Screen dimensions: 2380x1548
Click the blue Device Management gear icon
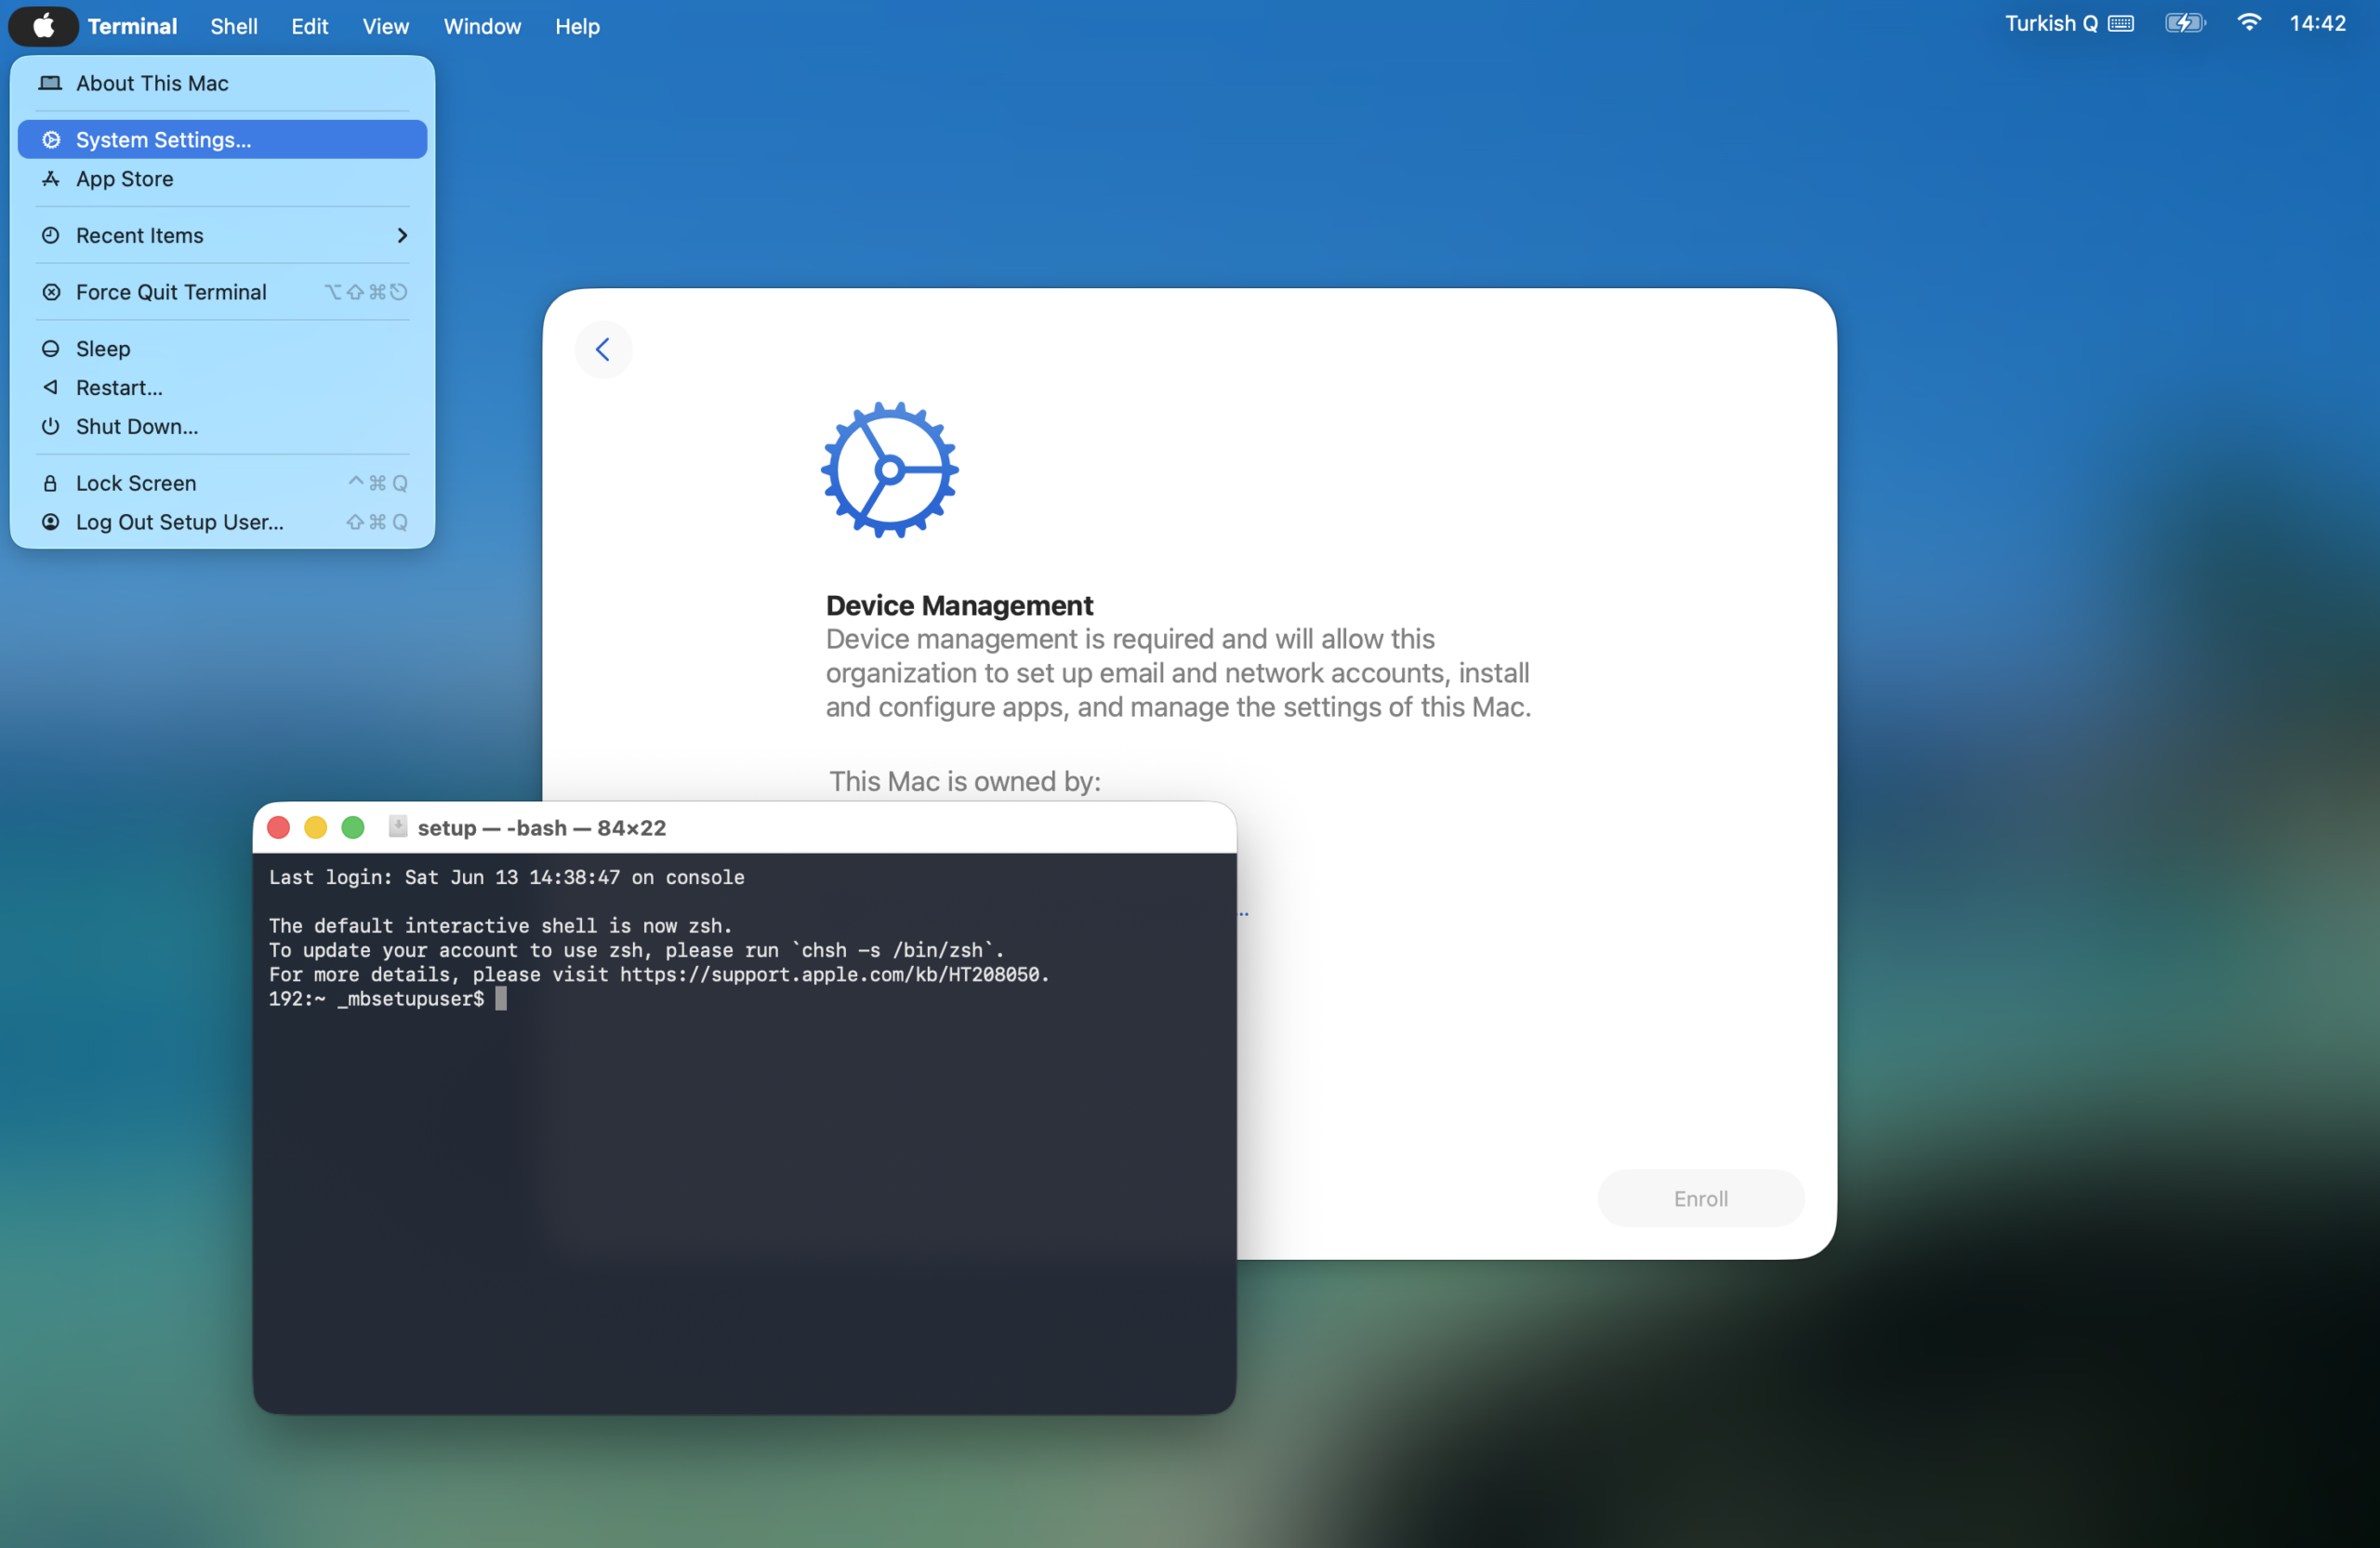click(890, 470)
